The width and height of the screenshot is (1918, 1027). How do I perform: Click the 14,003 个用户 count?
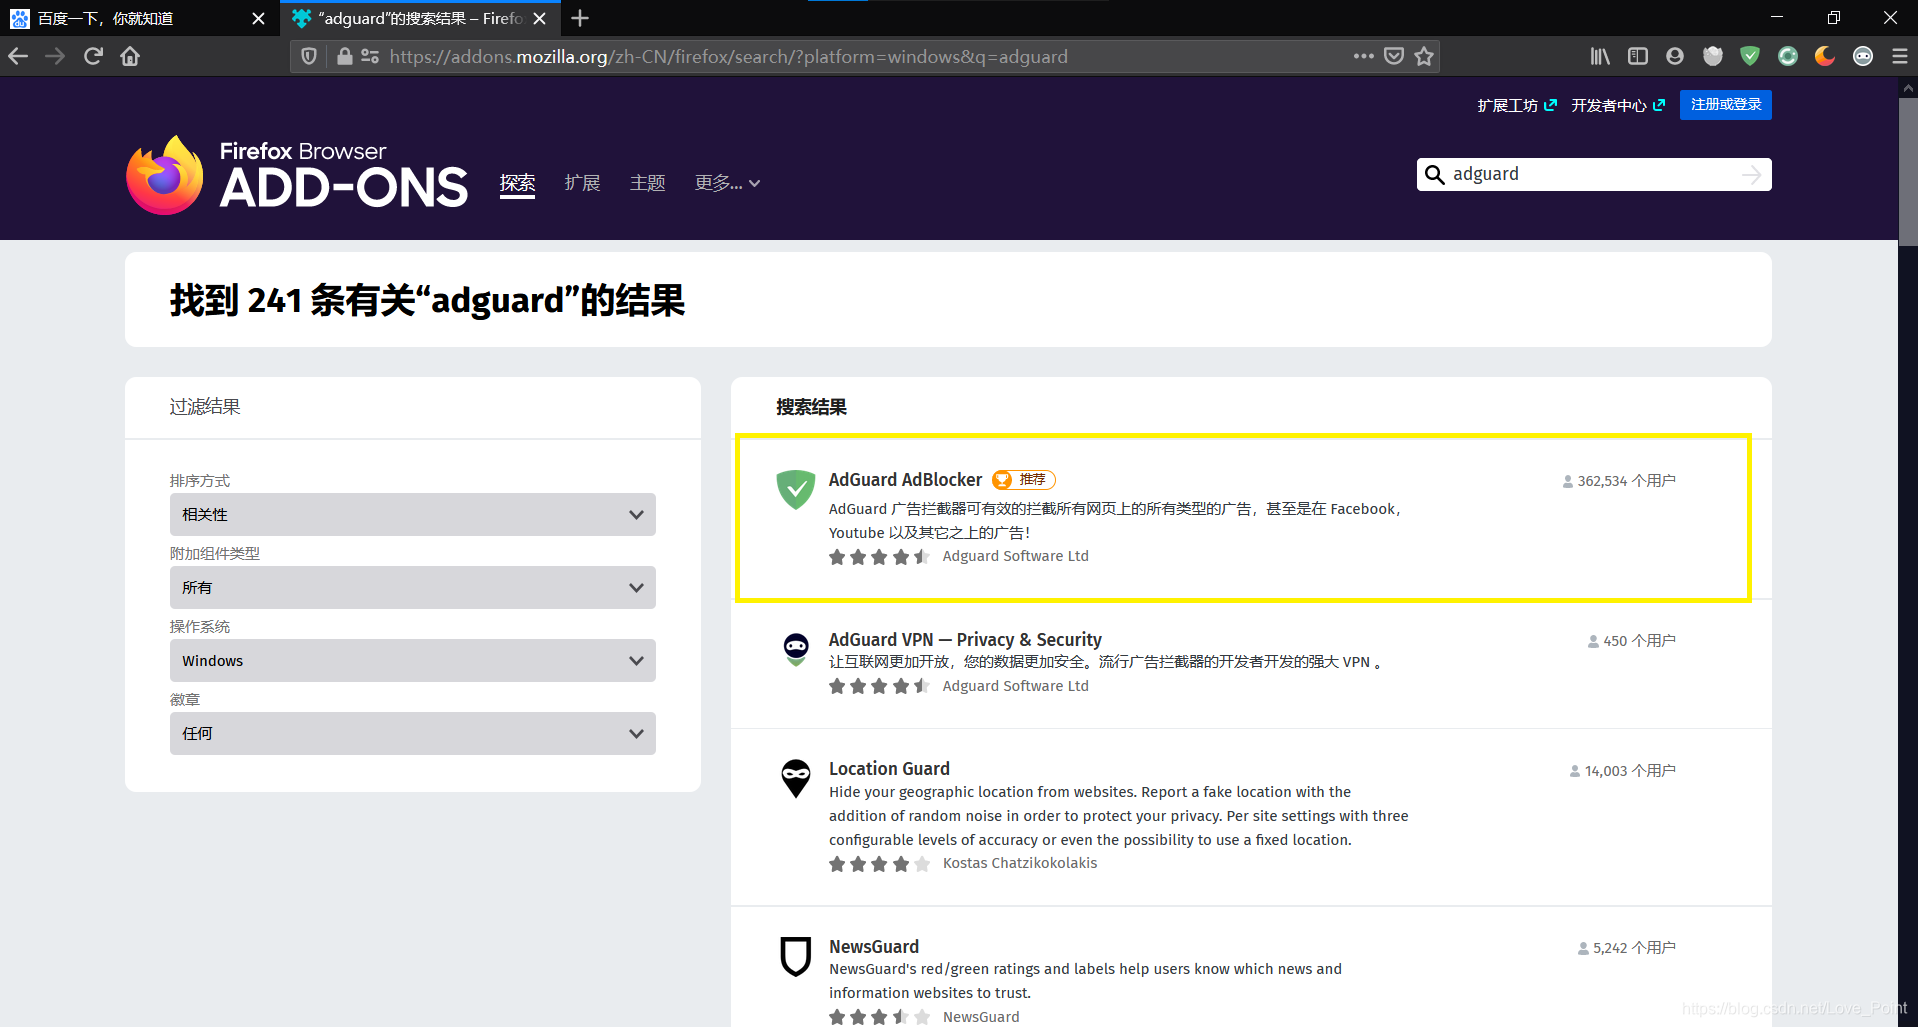click(x=1623, y=771)
